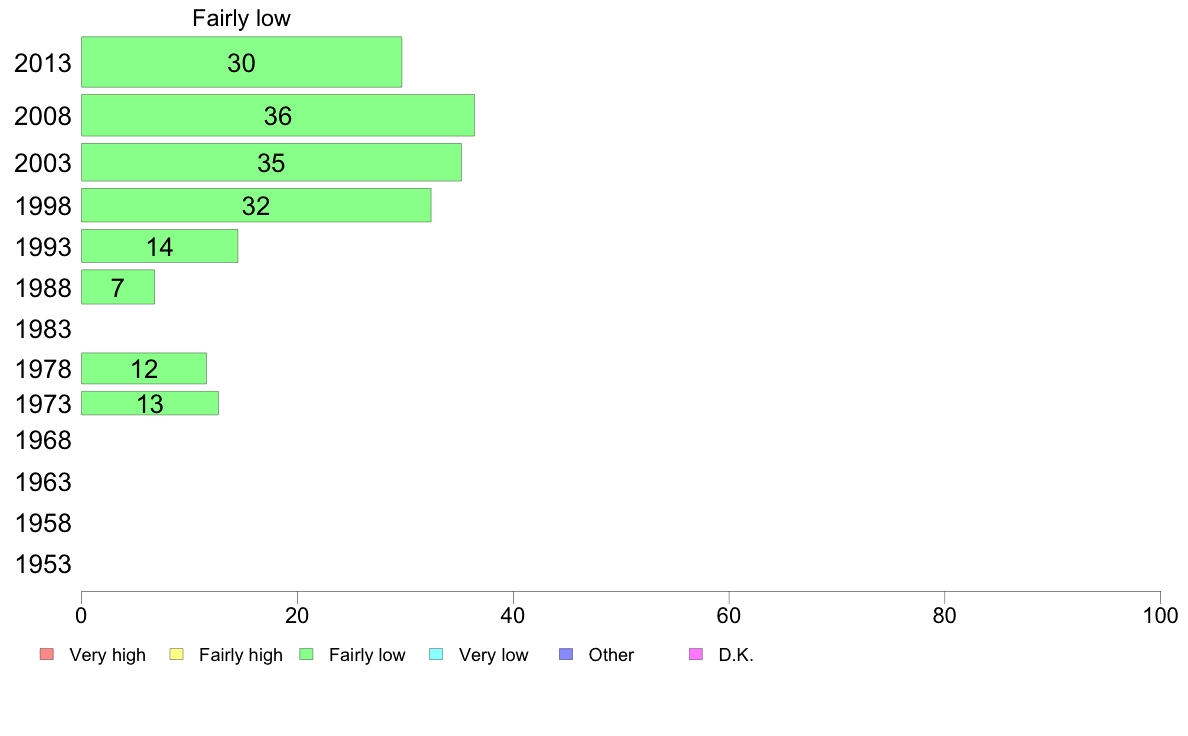Click the green Fairly low legend swatch
This screenshot has height=736, width=1188.
click(x=306, y=654)
